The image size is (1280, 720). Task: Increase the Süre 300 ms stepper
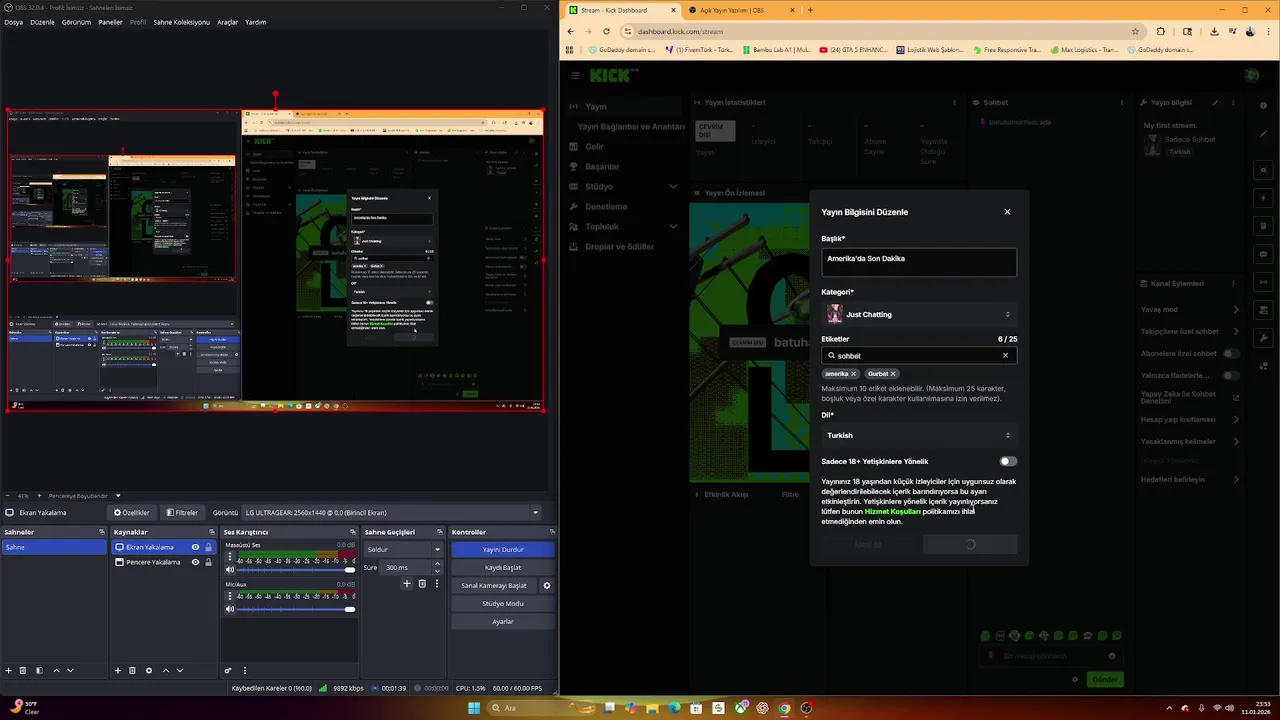[x=436, y=565]
